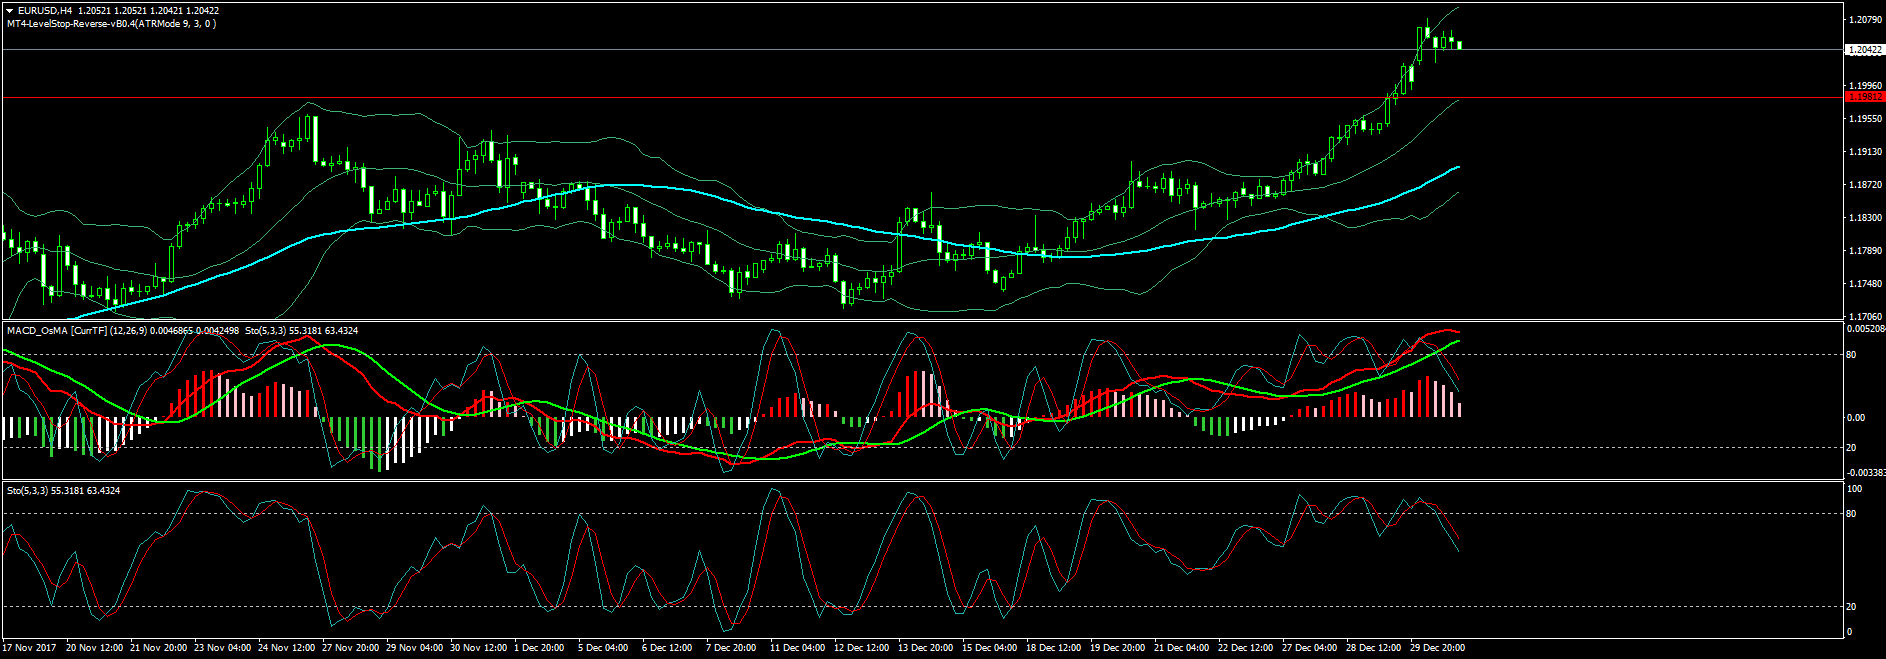Click the 1.20790 price scale label
Screen dimensions: 1886x659
click(1866, 19)
